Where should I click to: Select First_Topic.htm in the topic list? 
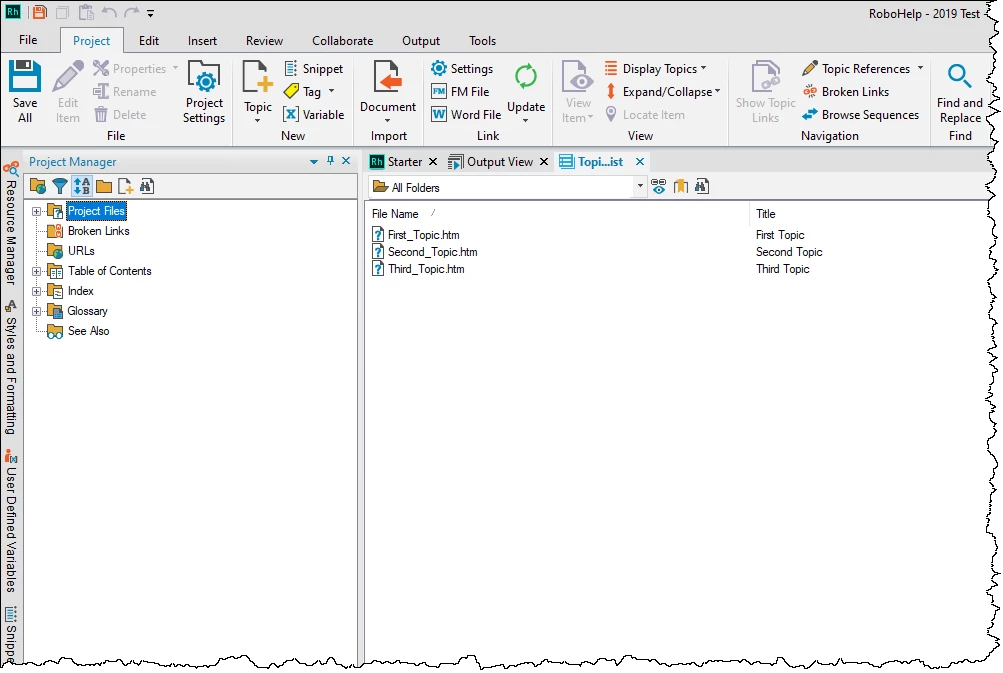[x=423, y=235]
